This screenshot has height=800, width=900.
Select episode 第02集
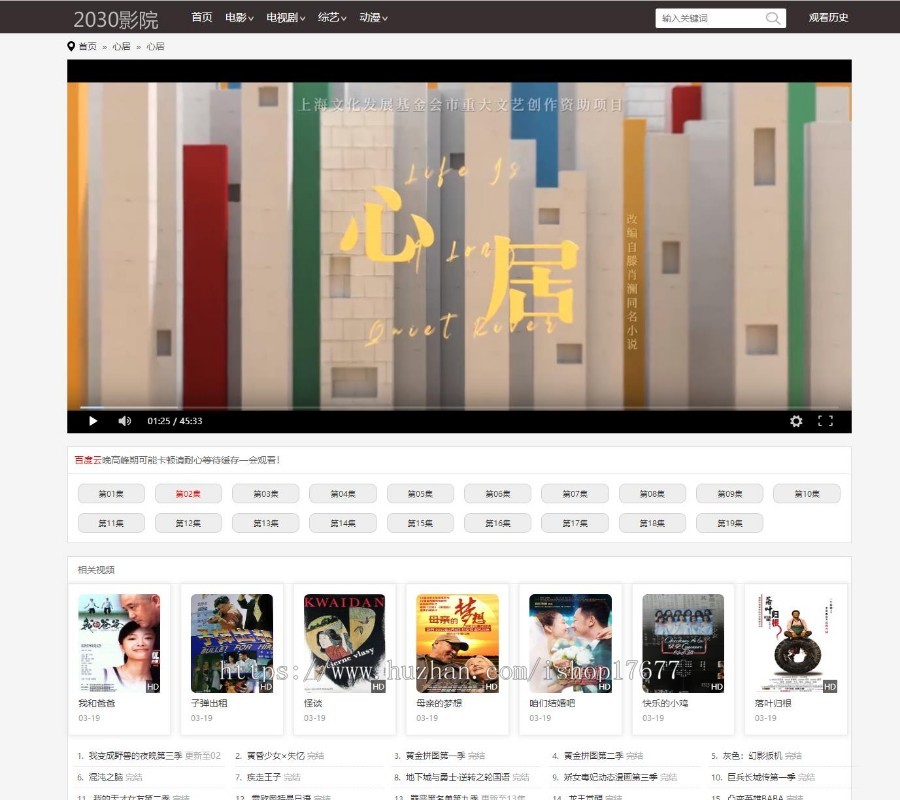pyautogui.click(x=188, y=494)
